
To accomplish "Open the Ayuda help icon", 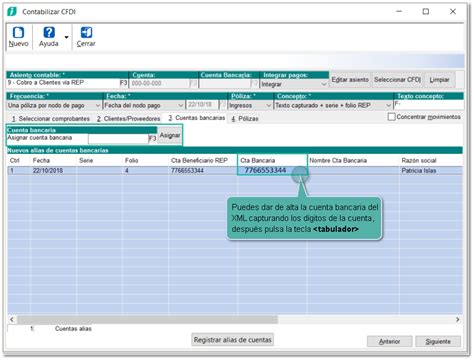I will click(49, 33).
